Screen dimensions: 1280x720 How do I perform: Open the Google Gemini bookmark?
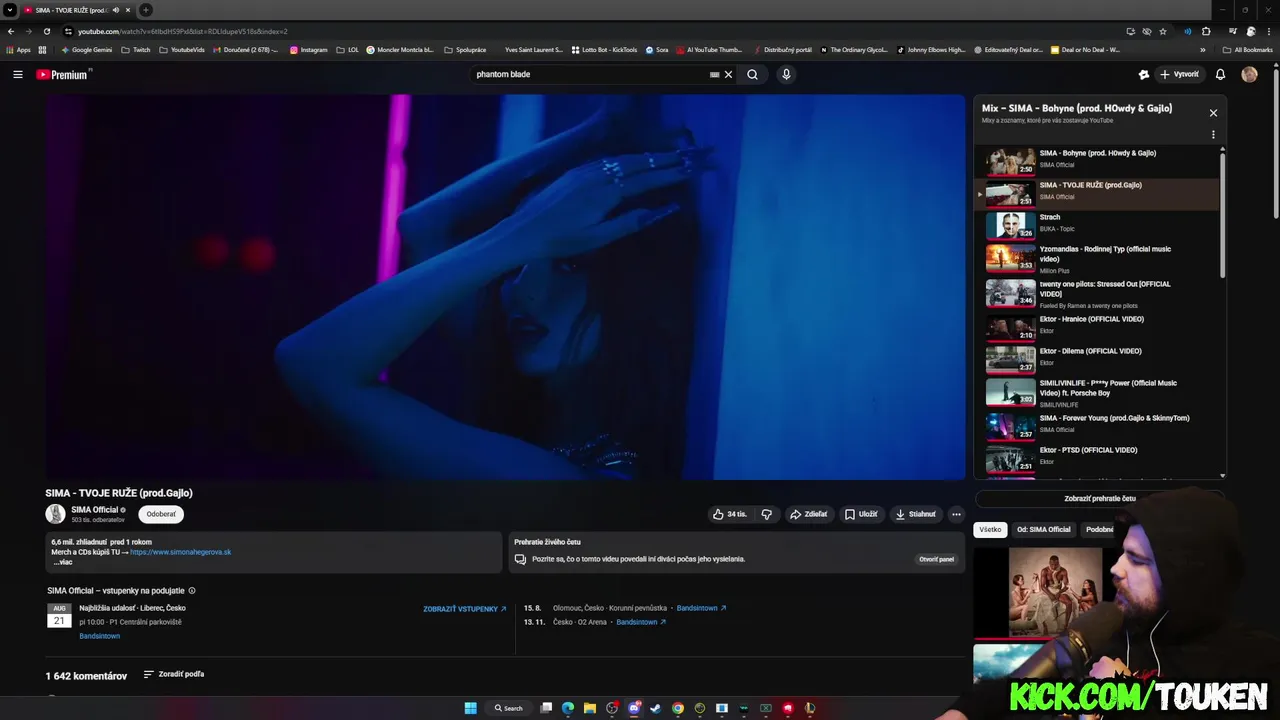point(87,49)
